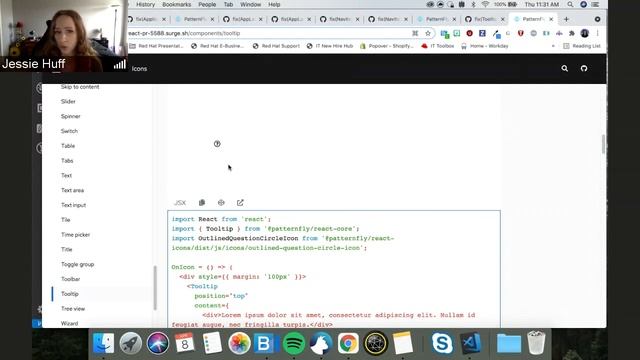Go to Toggle group component page

[x=78, y=264]
